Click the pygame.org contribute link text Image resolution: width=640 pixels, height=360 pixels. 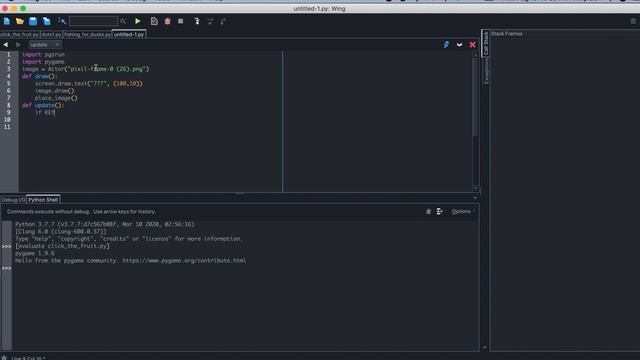click(x=184, y=260)
